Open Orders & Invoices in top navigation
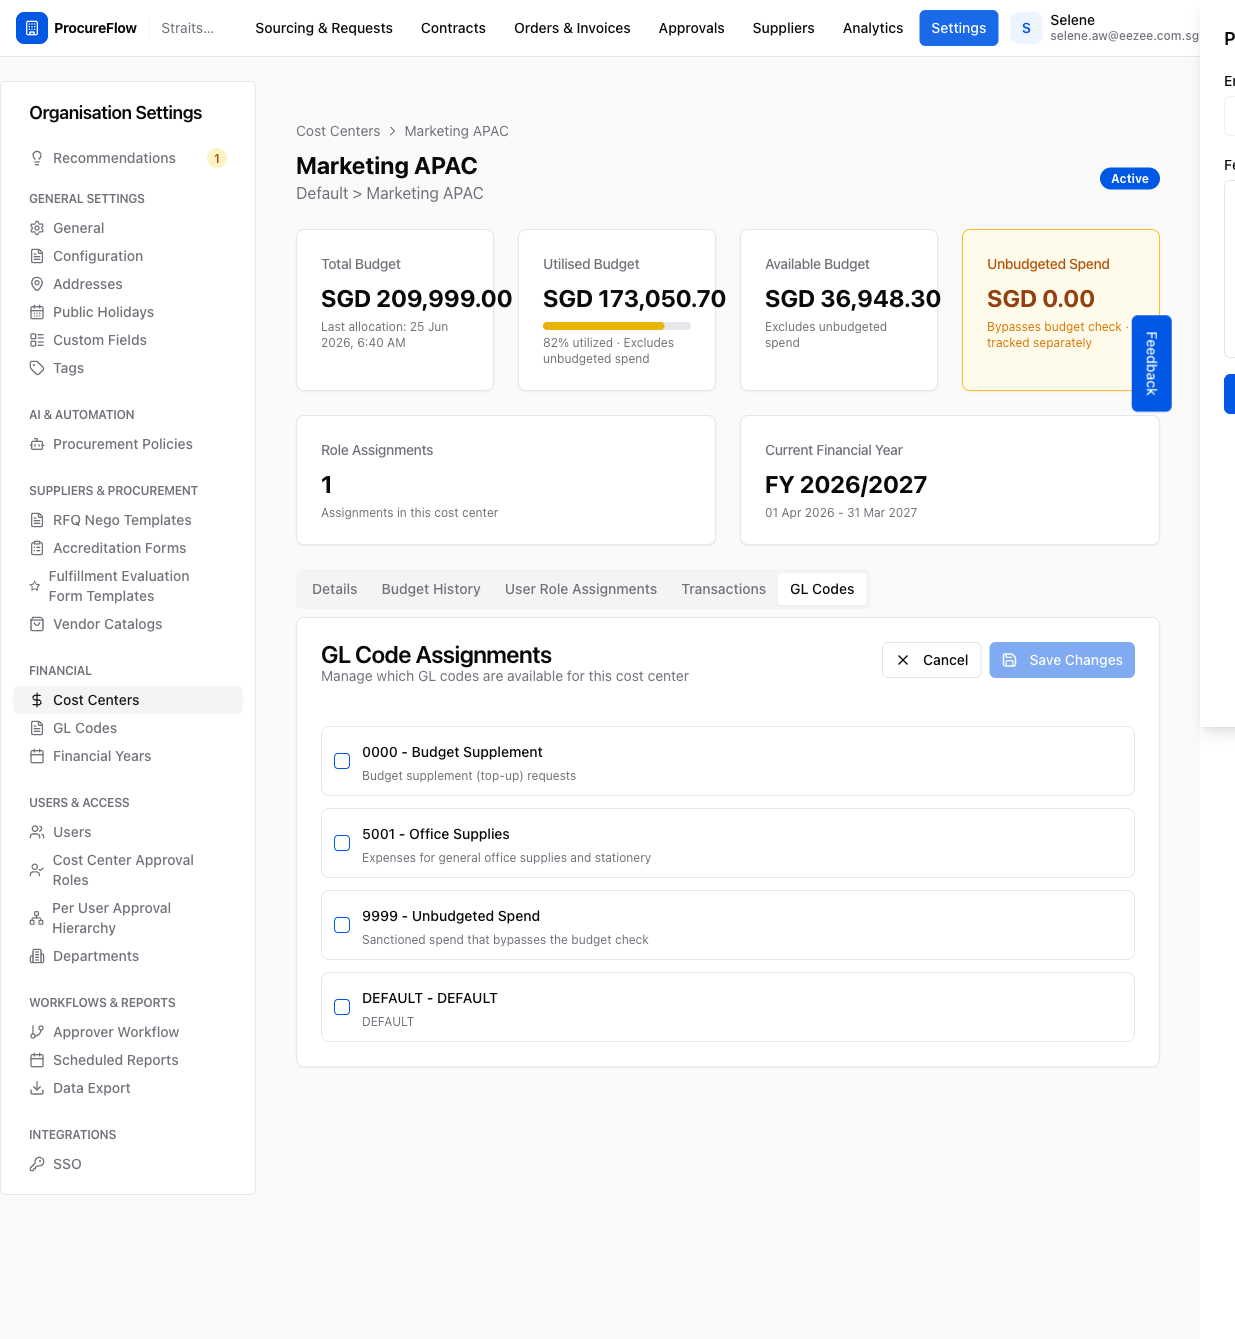Image resolution: width=1235 pixels, height=1339 pixels. pos(572,28)
